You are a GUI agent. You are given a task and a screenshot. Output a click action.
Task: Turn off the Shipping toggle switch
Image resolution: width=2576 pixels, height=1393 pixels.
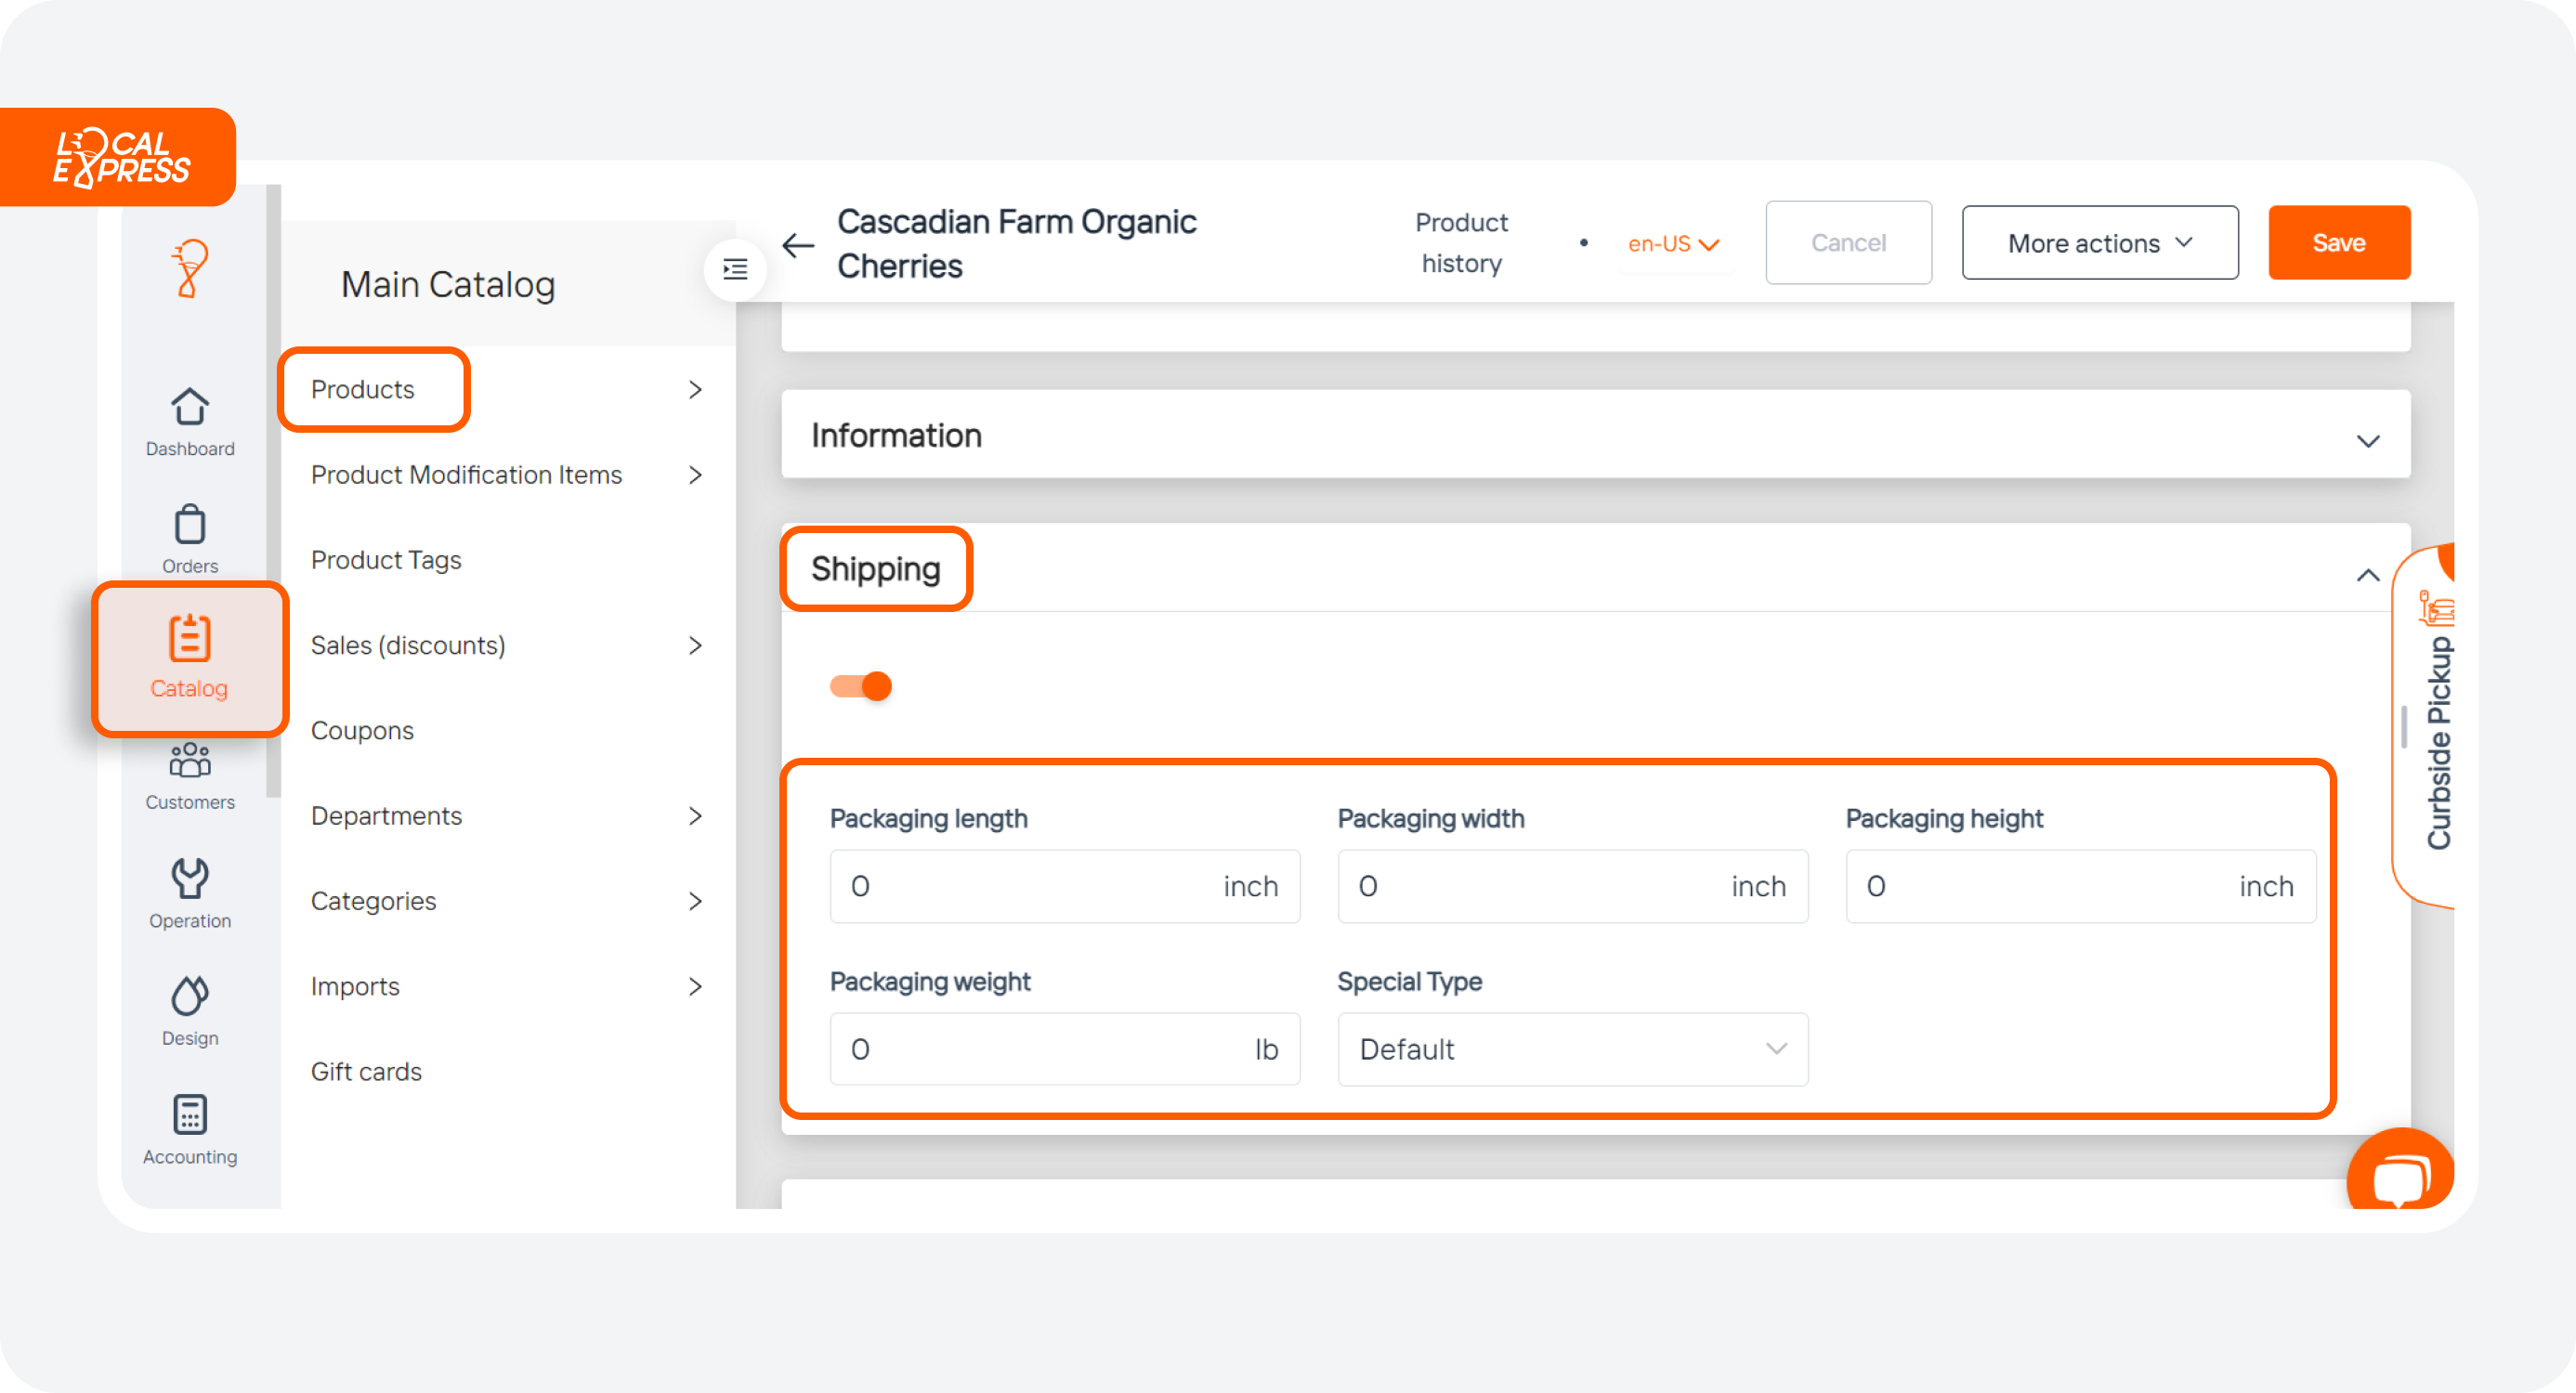860,686
